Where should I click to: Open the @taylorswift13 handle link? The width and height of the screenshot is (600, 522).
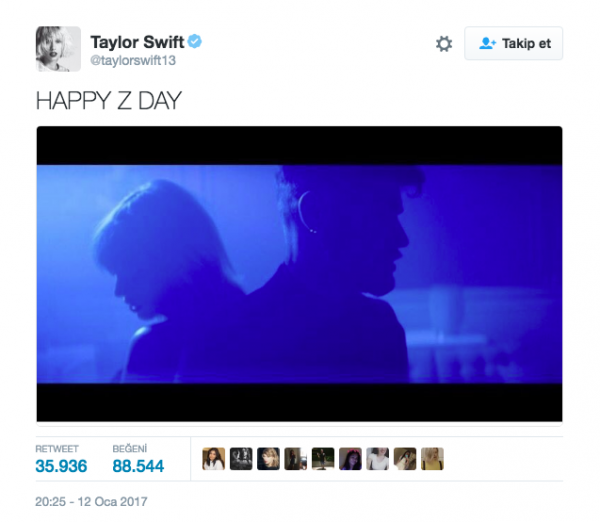pyautogui.click(x=133, y=60)
